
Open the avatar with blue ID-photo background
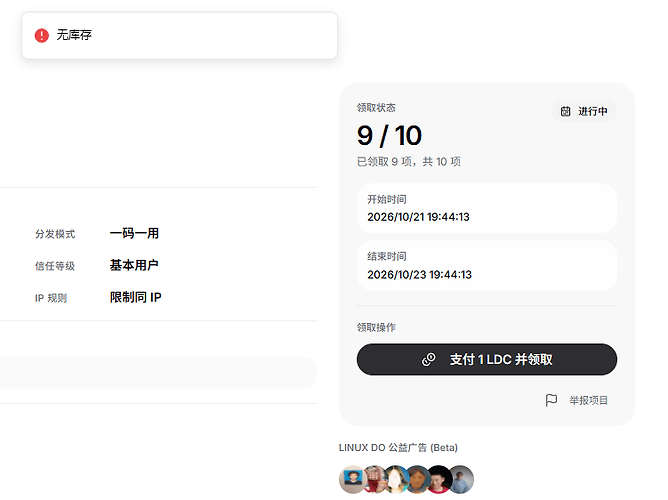[x=353, y=479]
